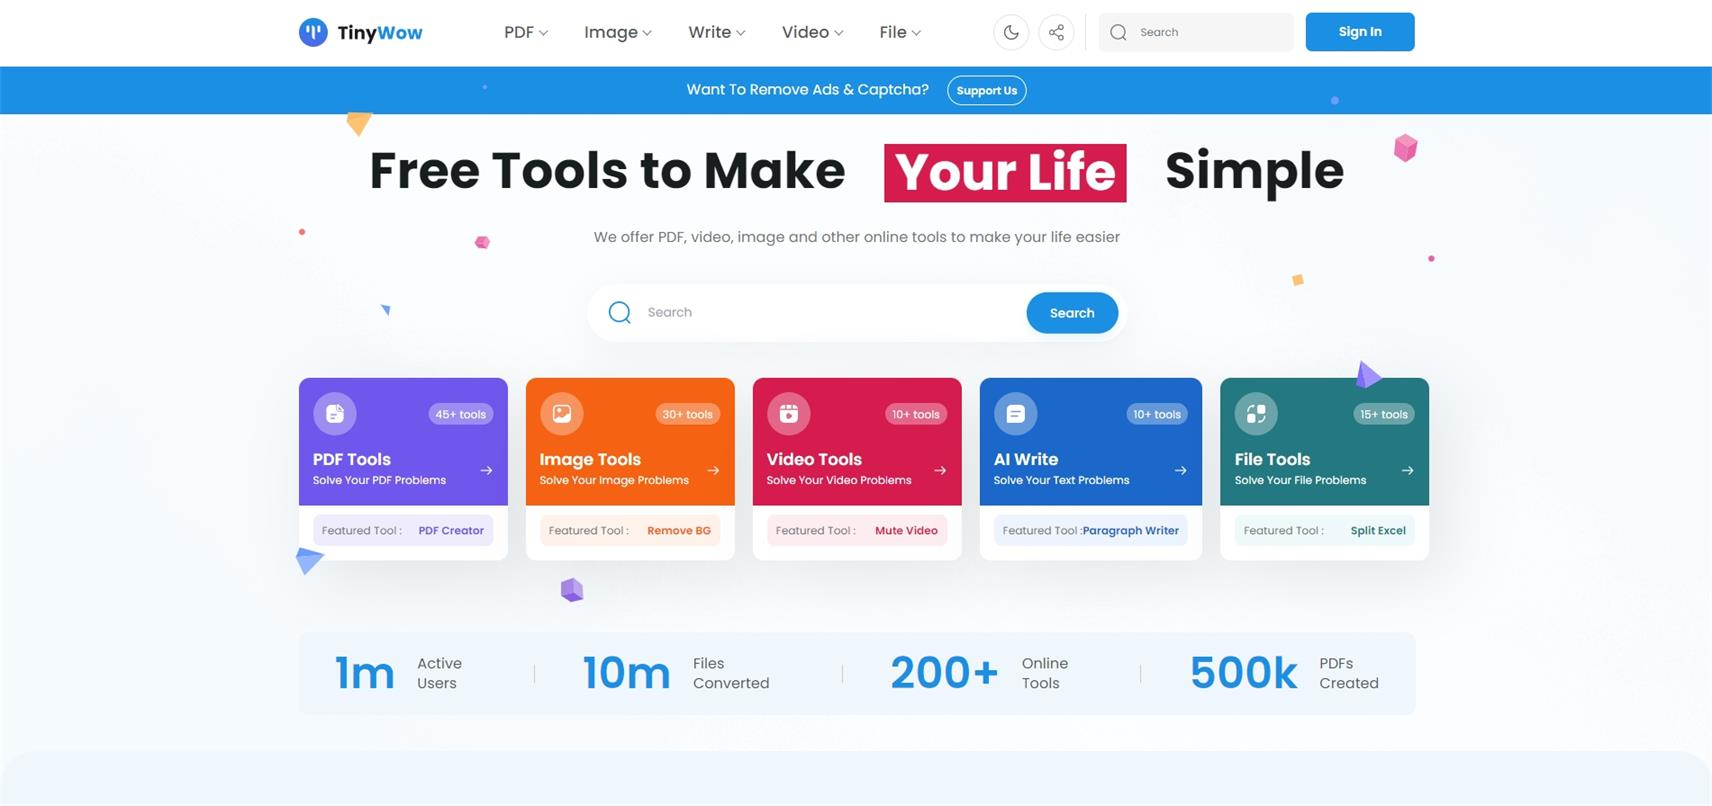Click the File Tools card icon

click(x=1256, y=413)
